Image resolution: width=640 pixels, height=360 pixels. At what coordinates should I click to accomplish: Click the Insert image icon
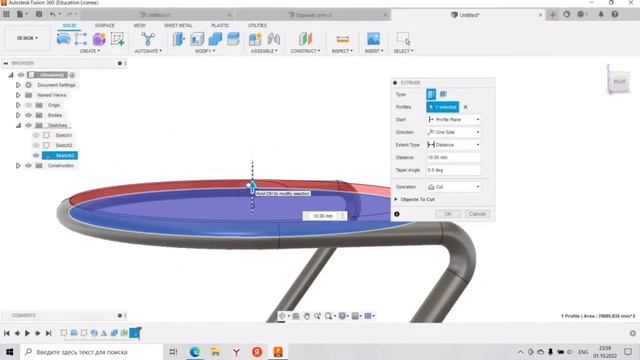click(373, 39)
